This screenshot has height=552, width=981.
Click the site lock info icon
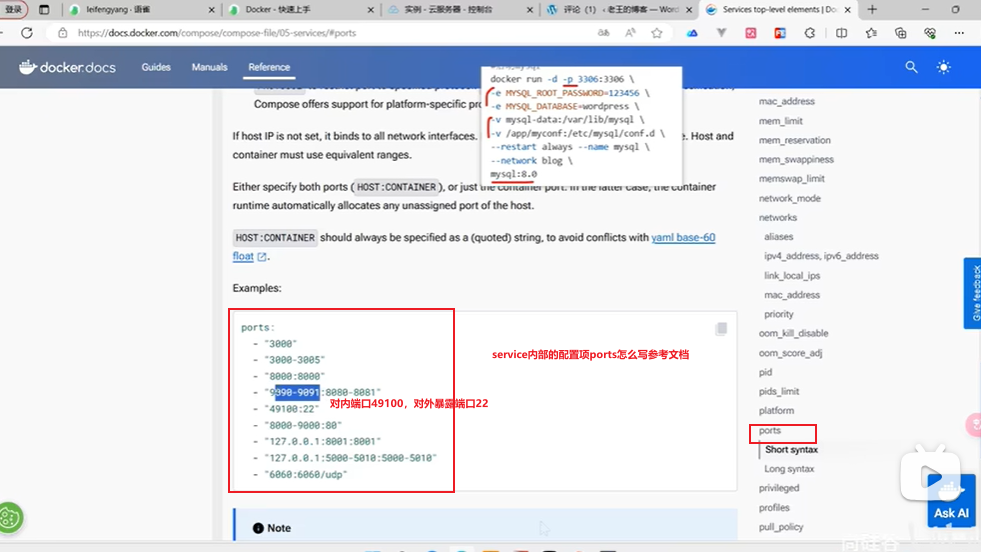63,33
